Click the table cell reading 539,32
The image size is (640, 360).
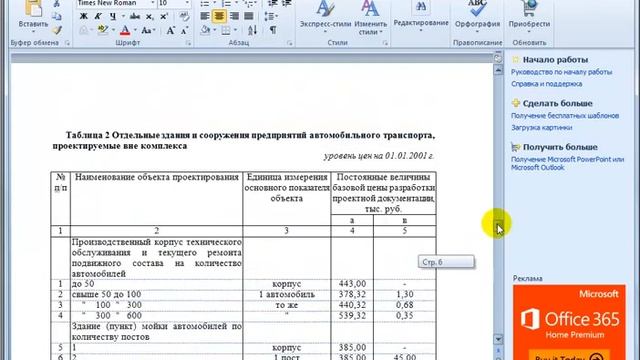point(352,316)
